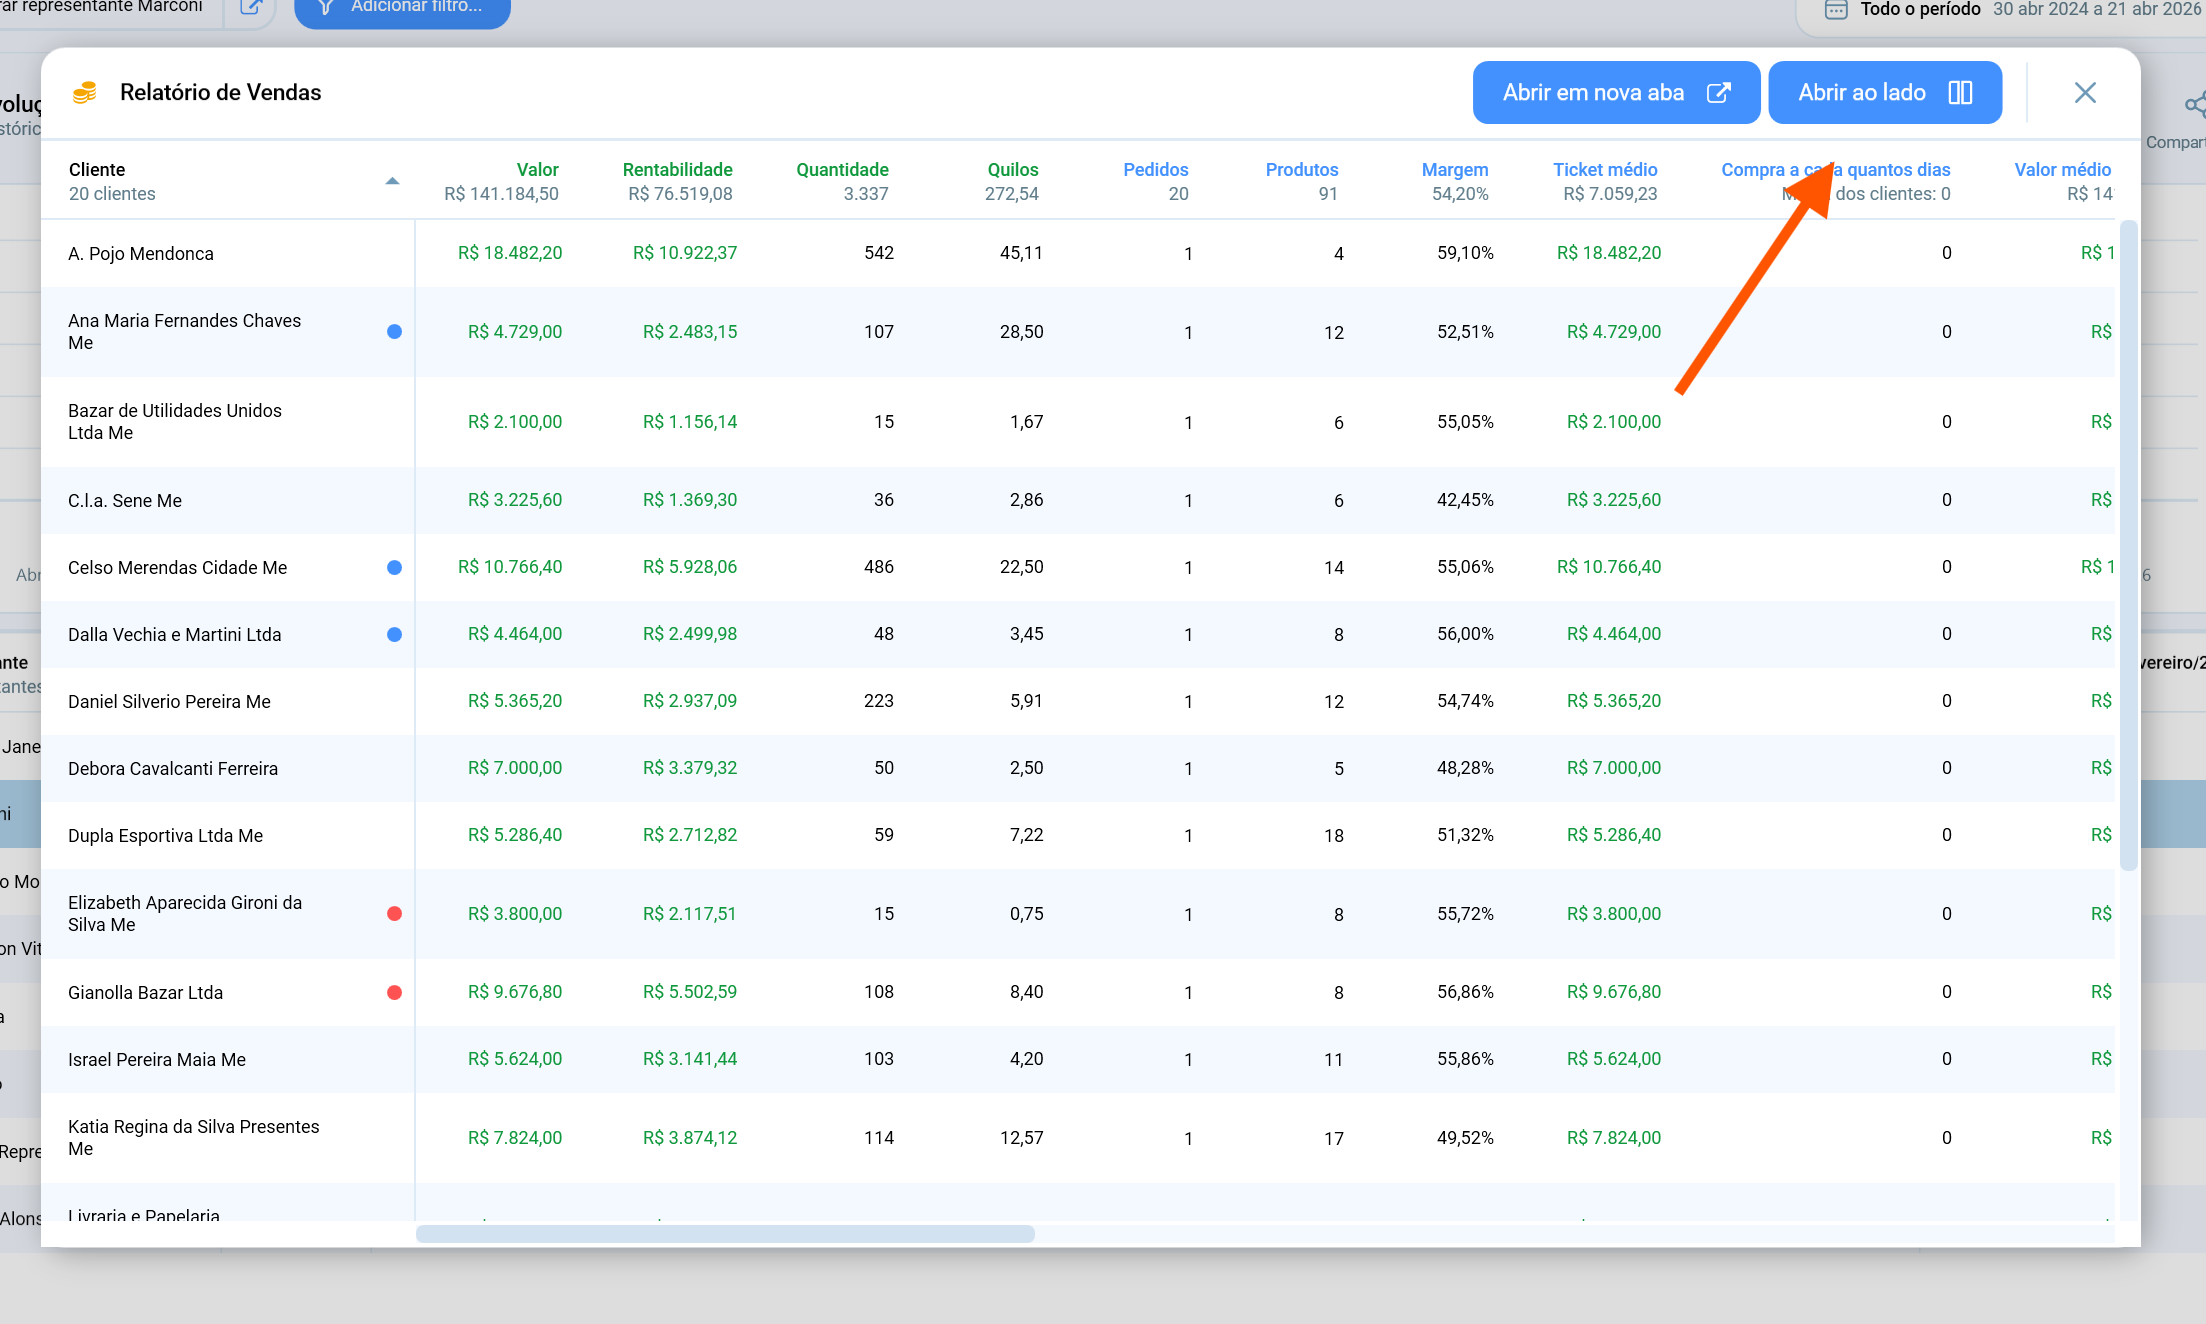
Task: Select the Margem column header
Action: 1455,170
